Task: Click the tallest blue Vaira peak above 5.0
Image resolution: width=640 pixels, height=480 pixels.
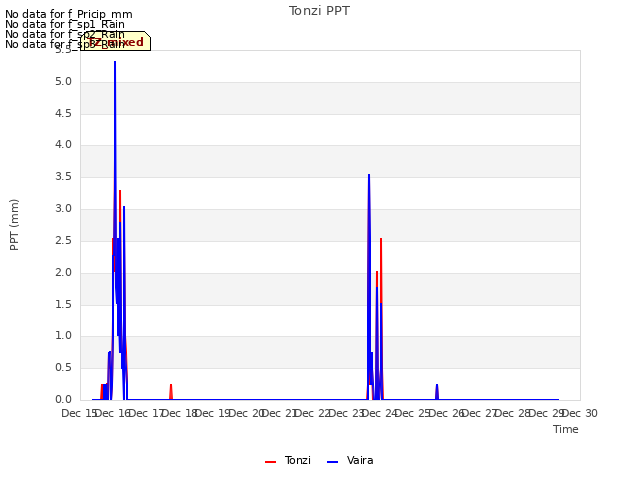Action: coord(115,63)
